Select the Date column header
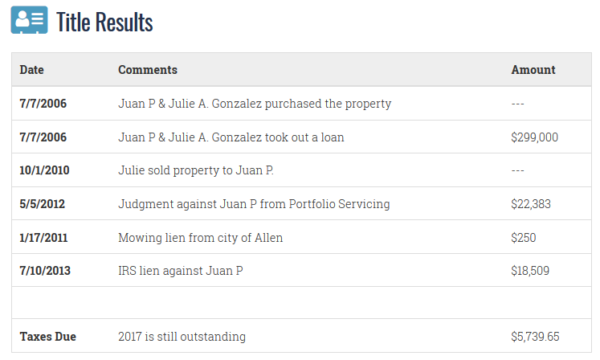The height and width of the screenshot is (360, 600). pyautogui.click(x=32, y=70)
